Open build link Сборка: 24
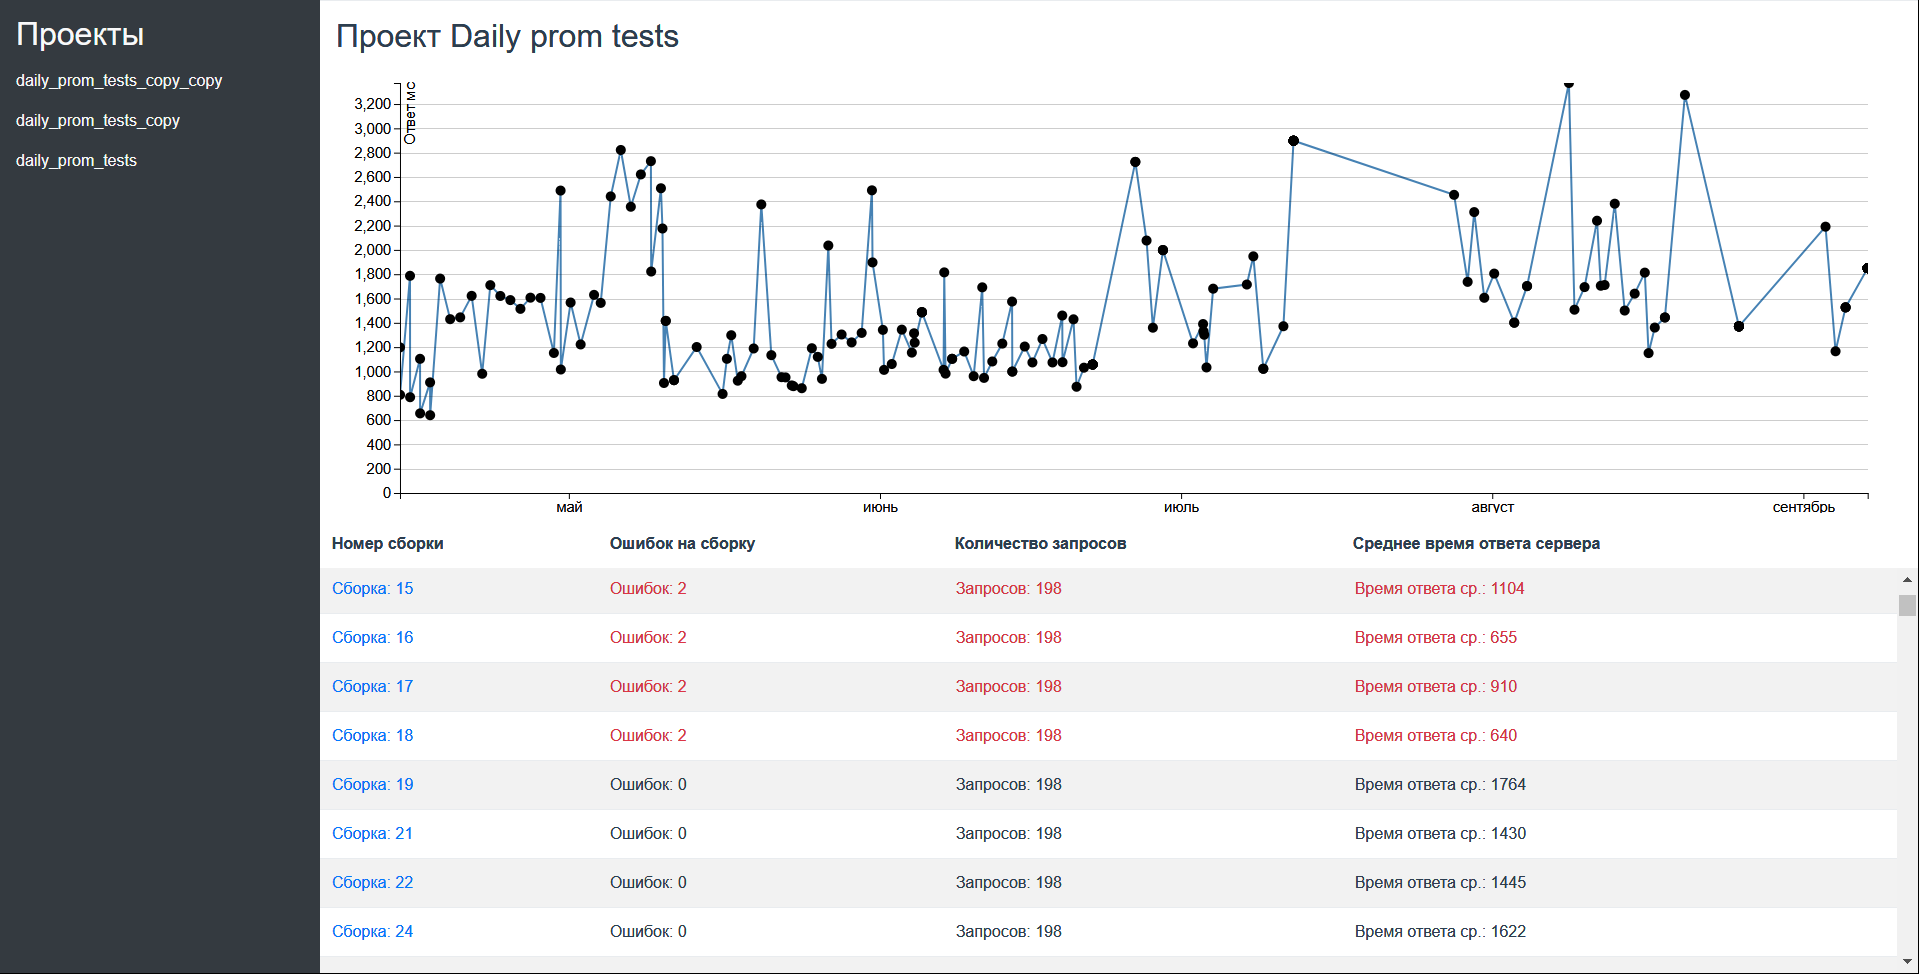 [372, 931]
